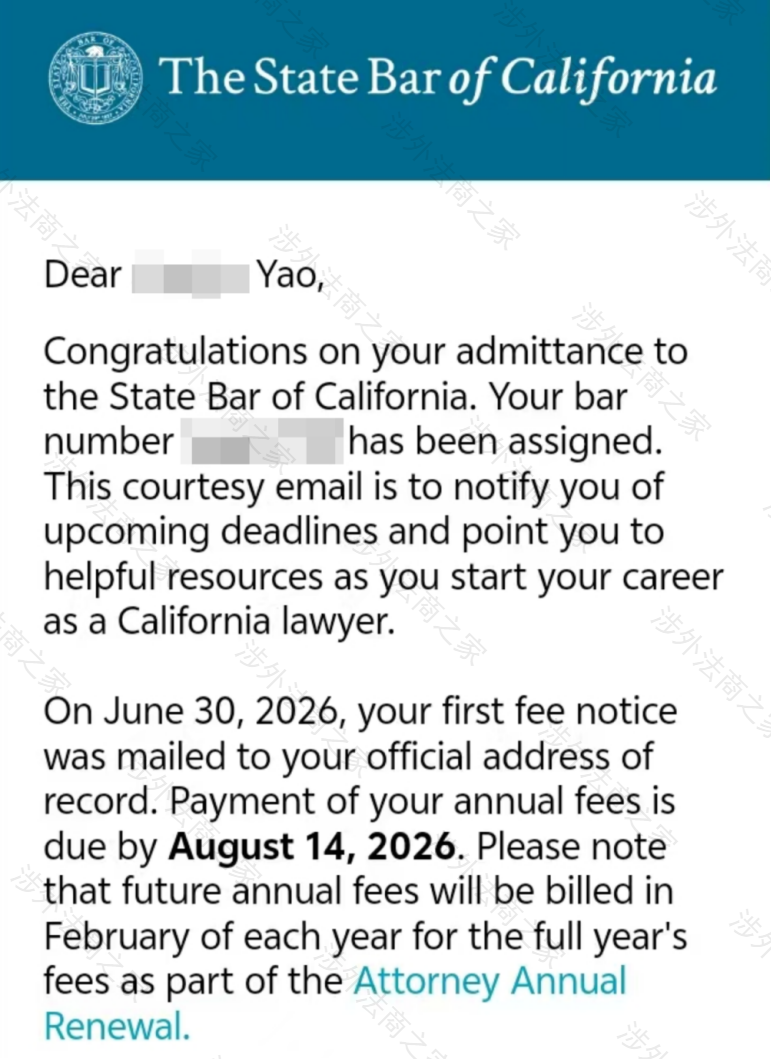The image size is (771, 1059).
Task: Click the "upcoming deadlines" phrase
Action: (x=211, y=532)
